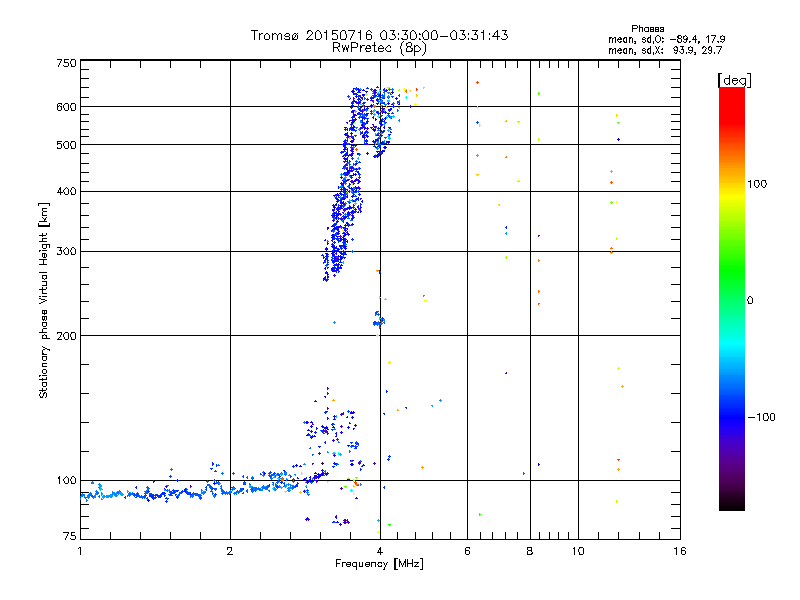Click the colorbar tick label '0'
This screenshot has width=800, height=600.
pos(750,301)
